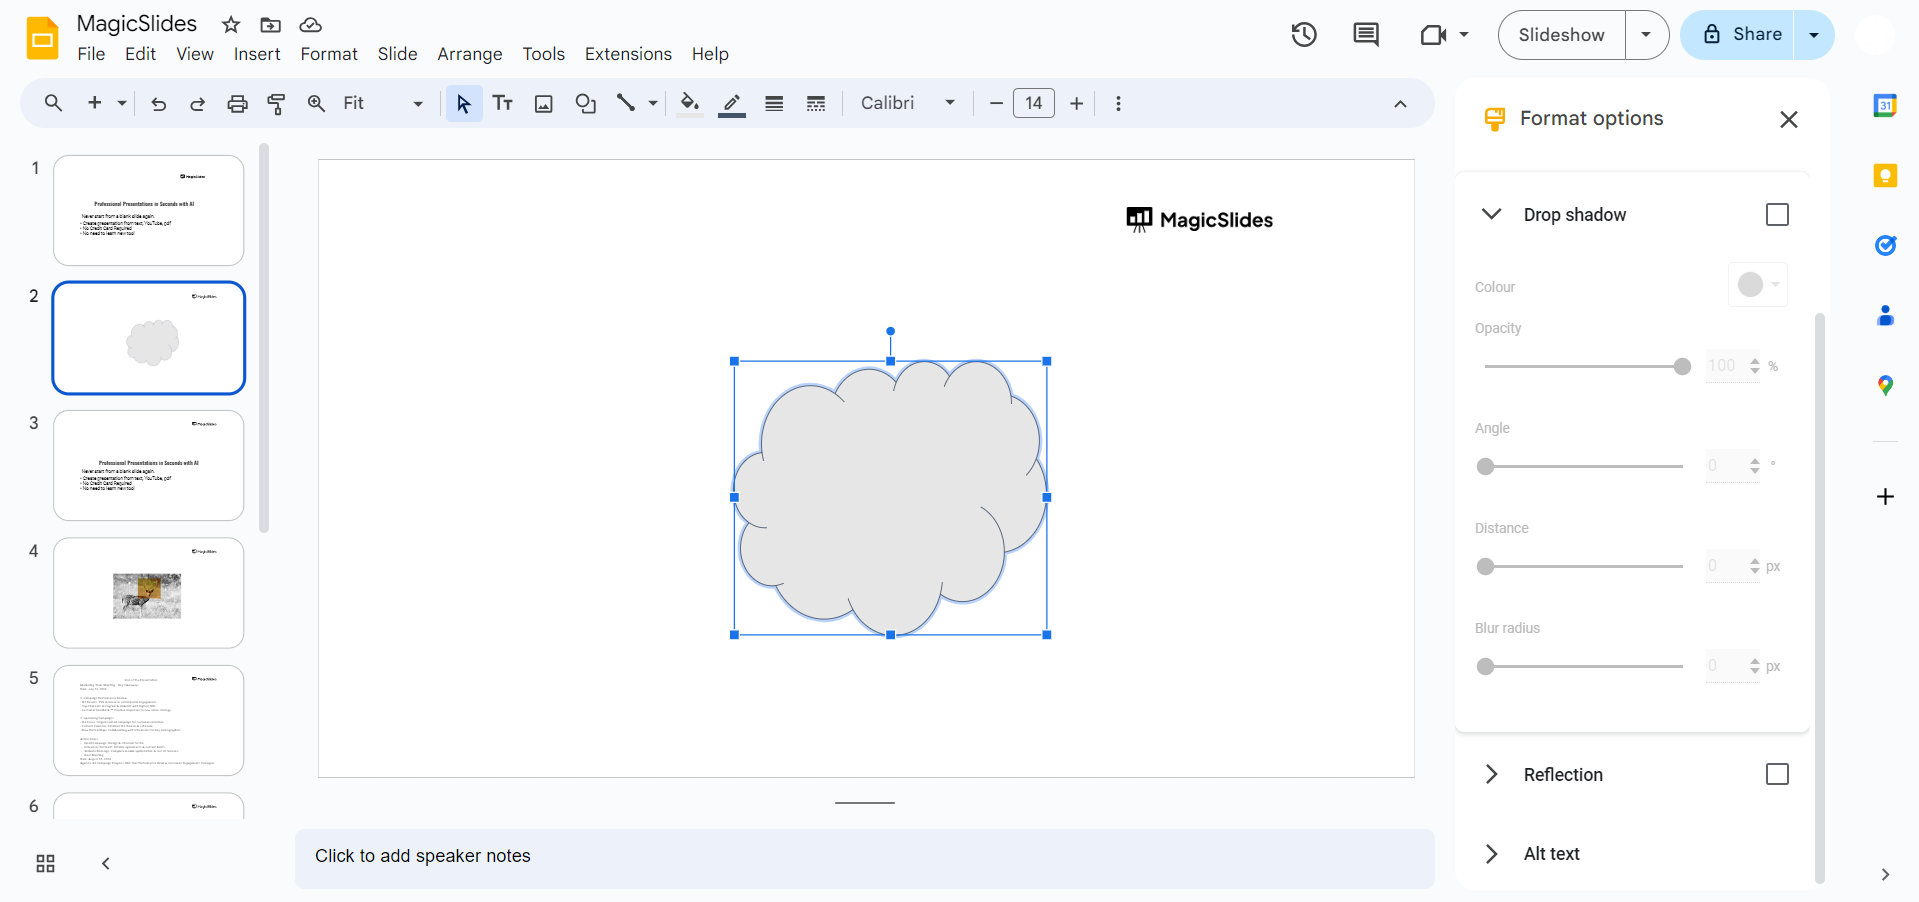The image size is (1919, 902).
Task: Select the text box tool
Action: [503, 103]
